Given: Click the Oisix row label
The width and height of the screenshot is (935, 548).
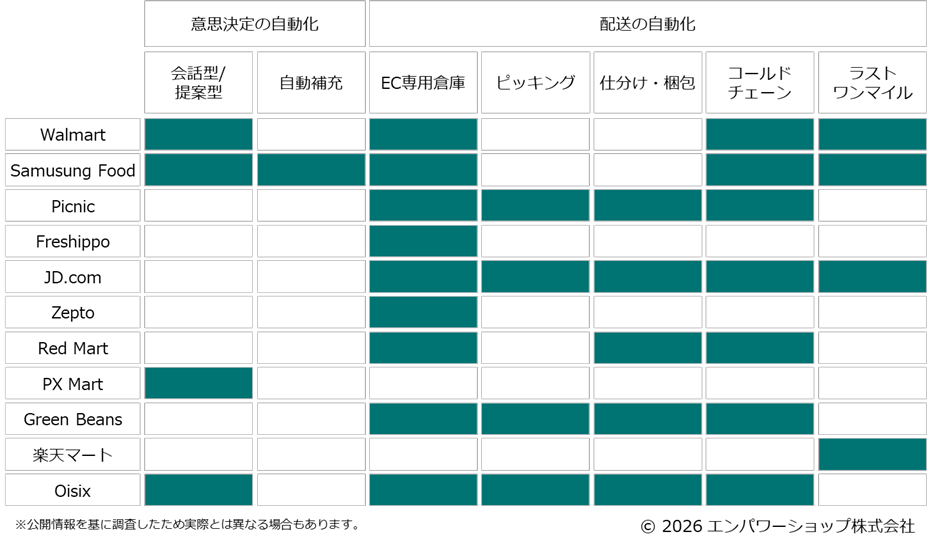Looking at the screenshot, I should pyautogui.click(x=72, y=490).
